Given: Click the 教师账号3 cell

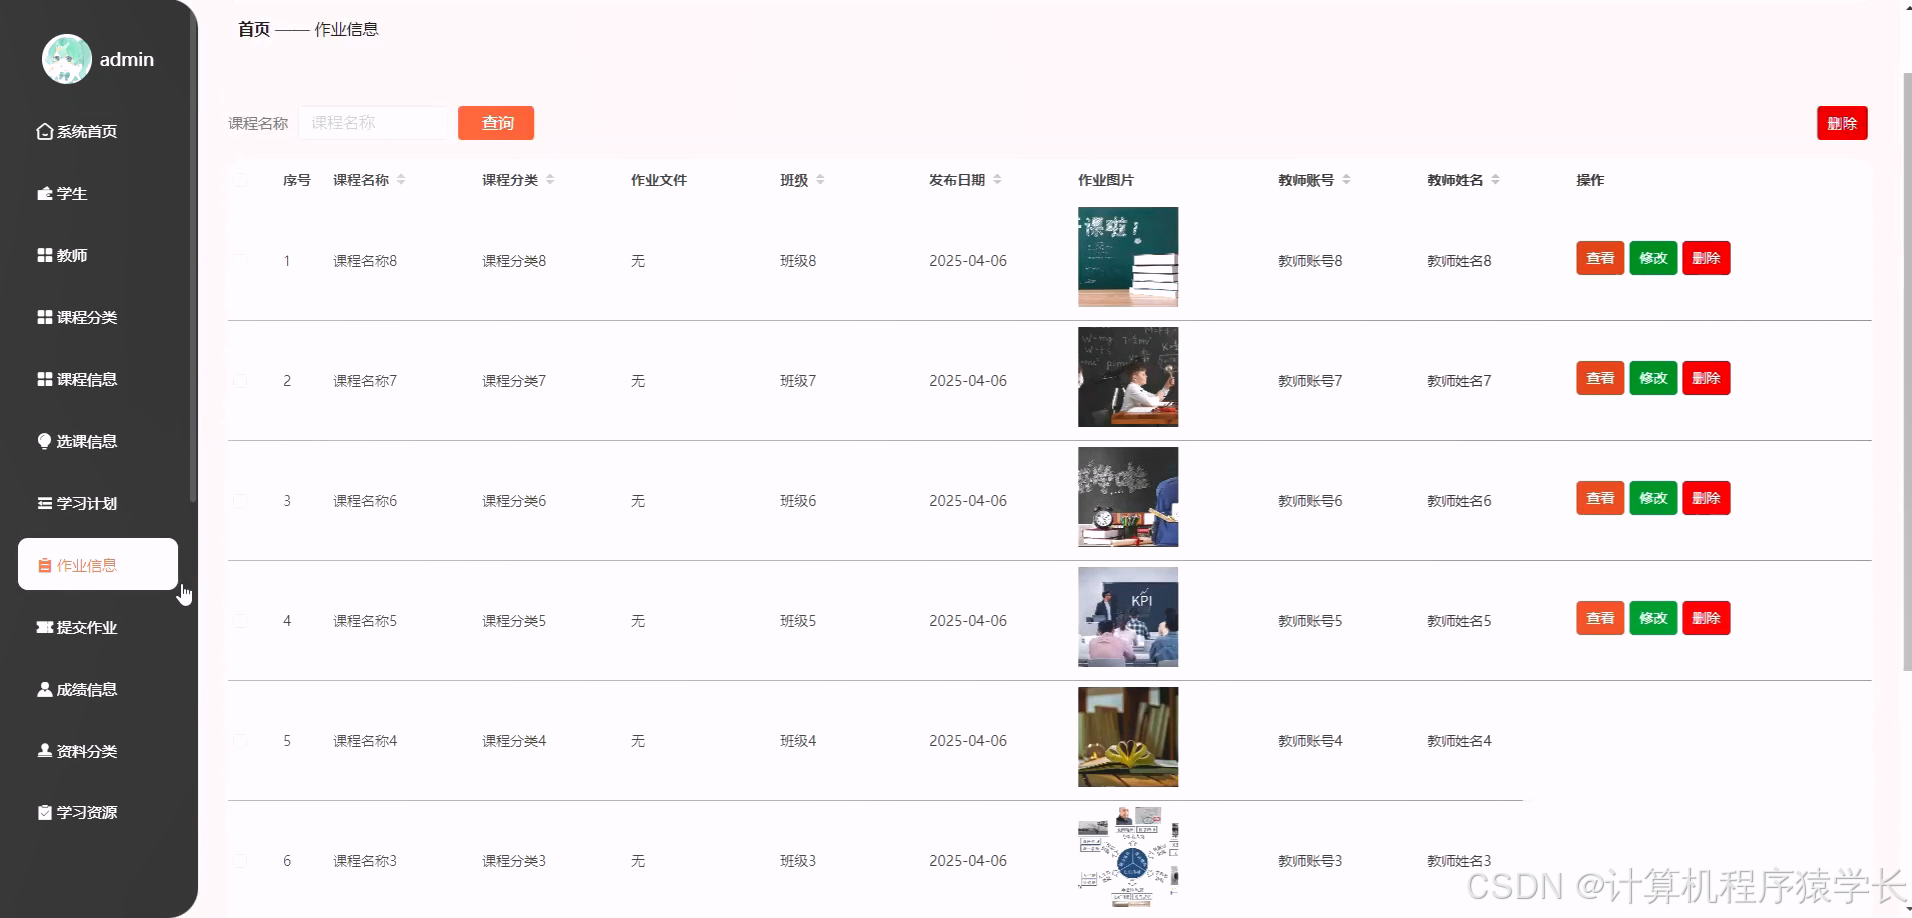Looking at the screenshot, I should 1310,861.
